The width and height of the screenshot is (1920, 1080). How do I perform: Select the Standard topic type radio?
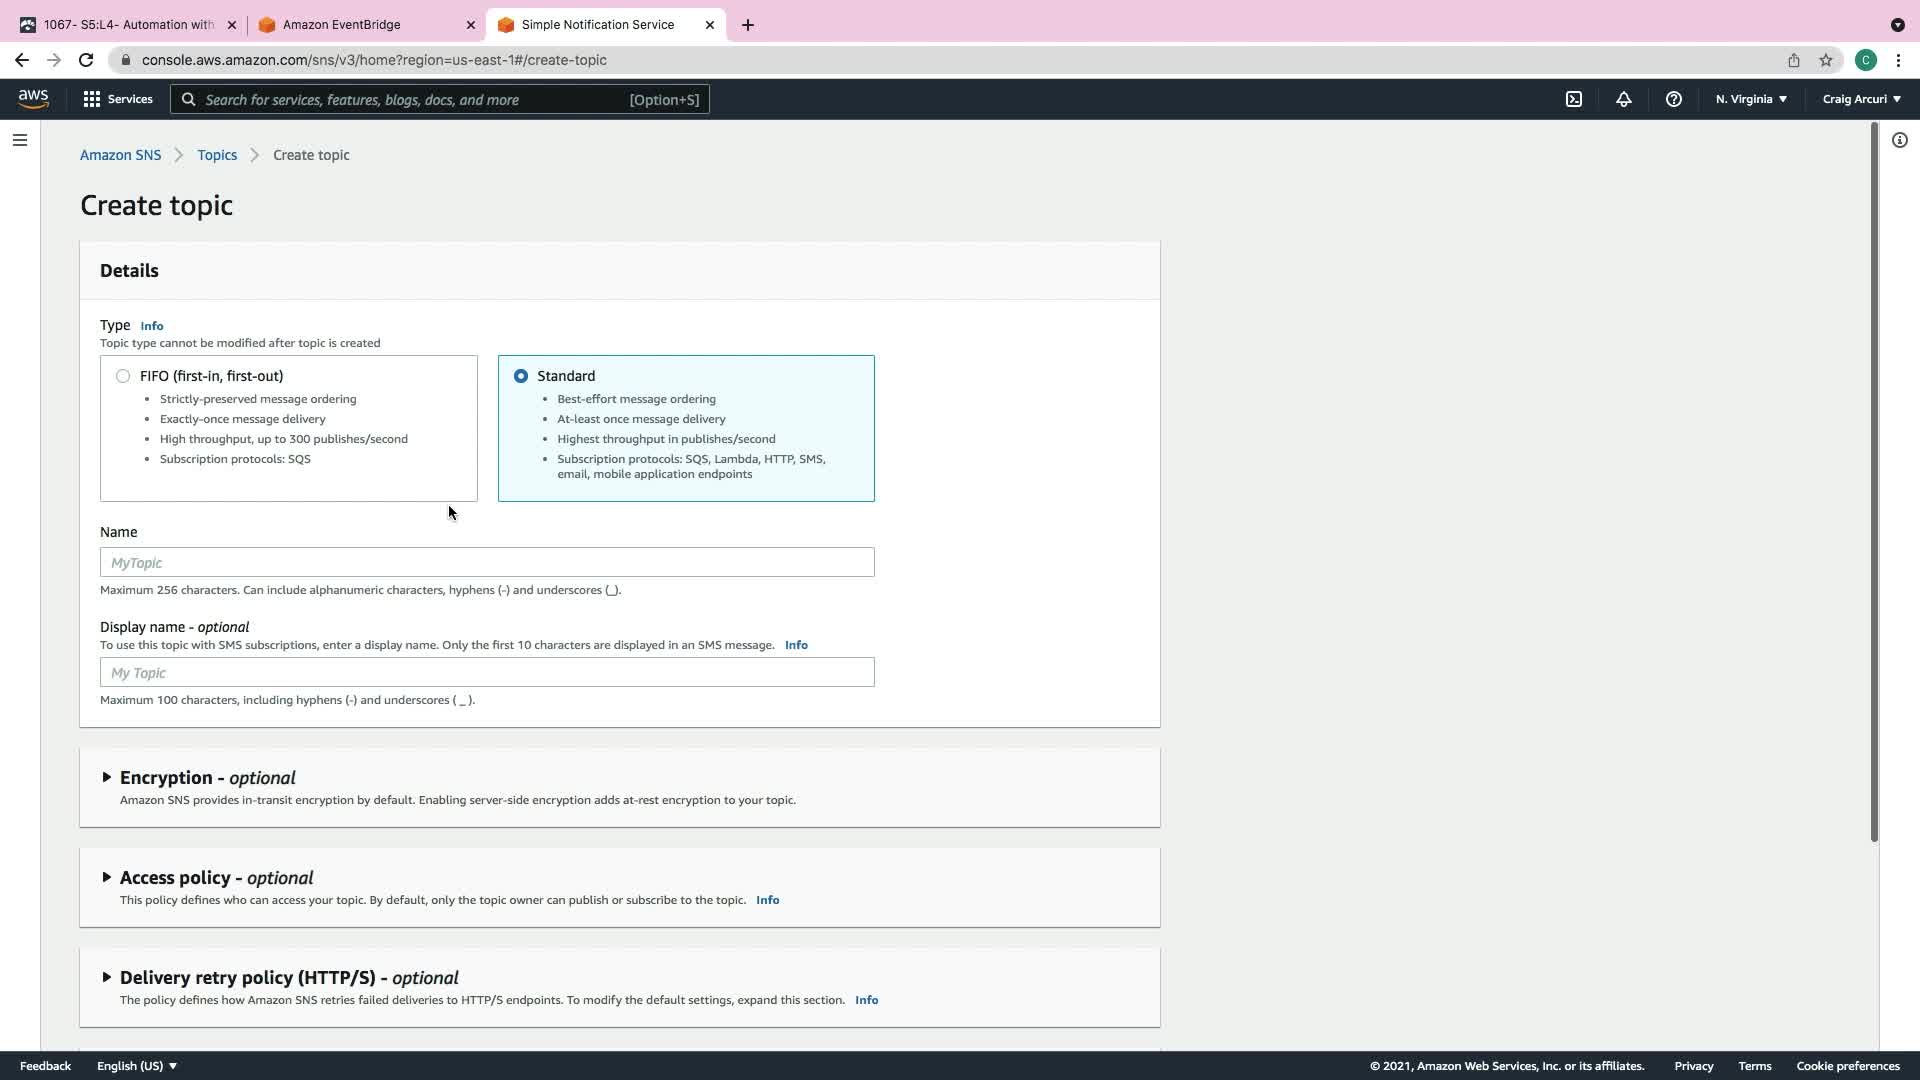(521, 376)
